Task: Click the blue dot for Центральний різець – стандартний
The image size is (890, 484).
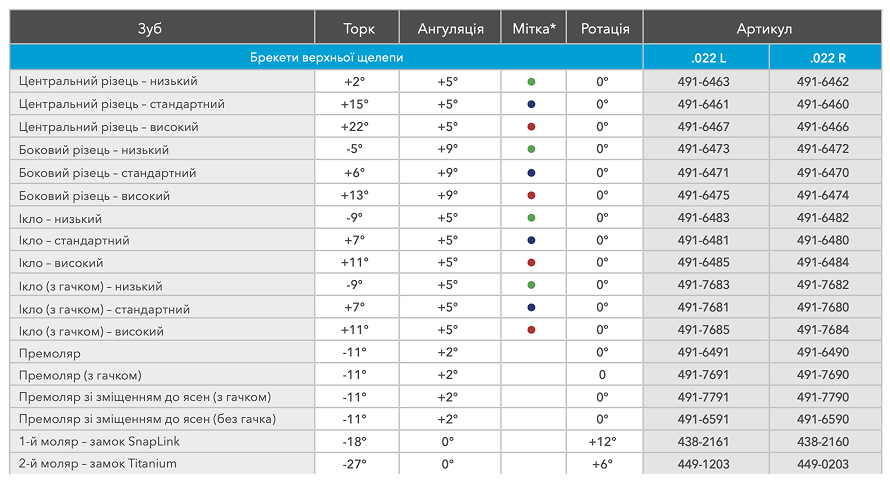Action: point(531,104)
